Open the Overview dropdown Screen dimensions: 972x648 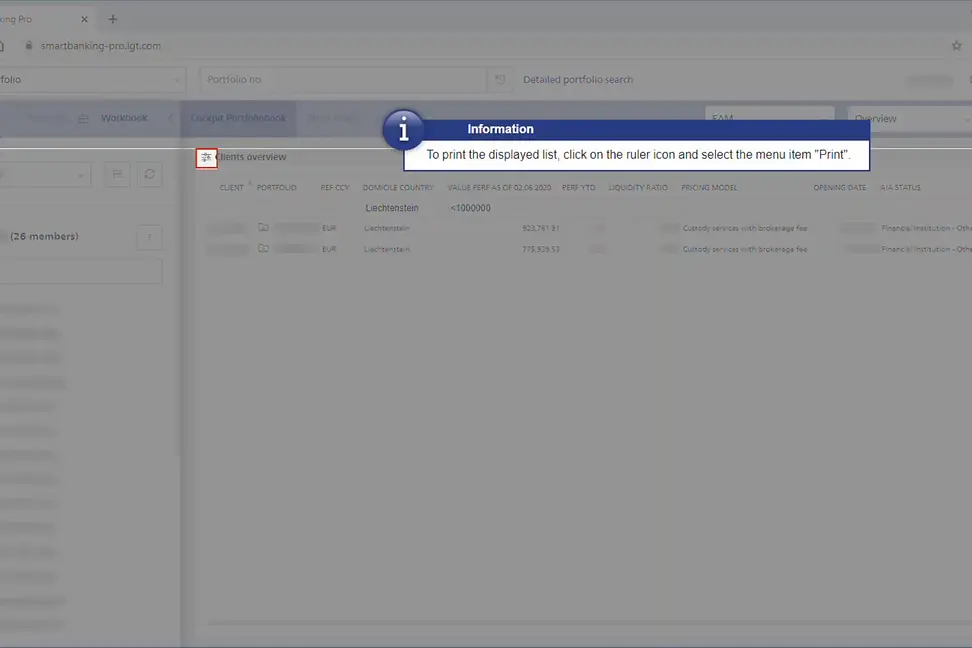(908, 119)
